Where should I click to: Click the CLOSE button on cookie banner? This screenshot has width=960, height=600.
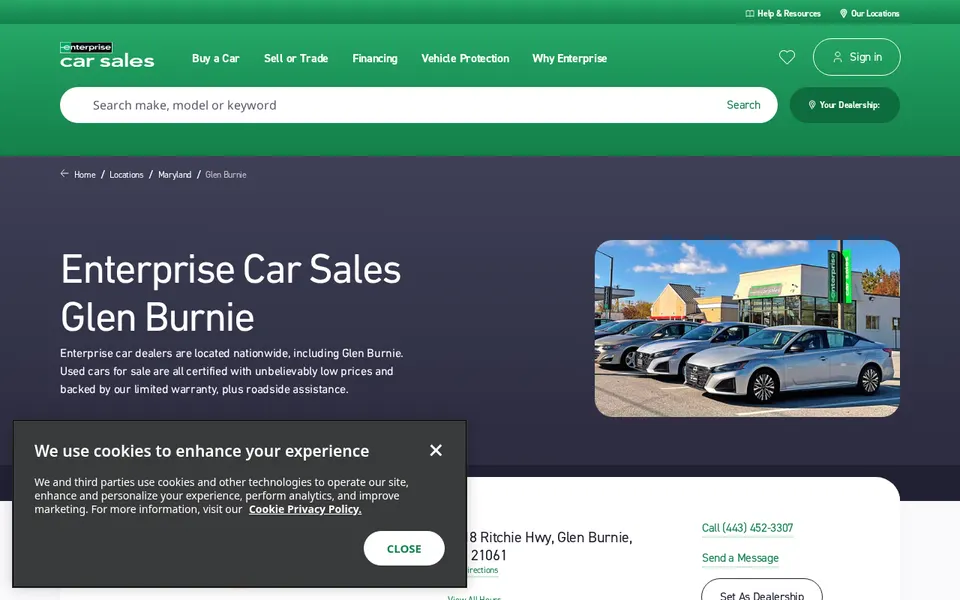point(404,549)
